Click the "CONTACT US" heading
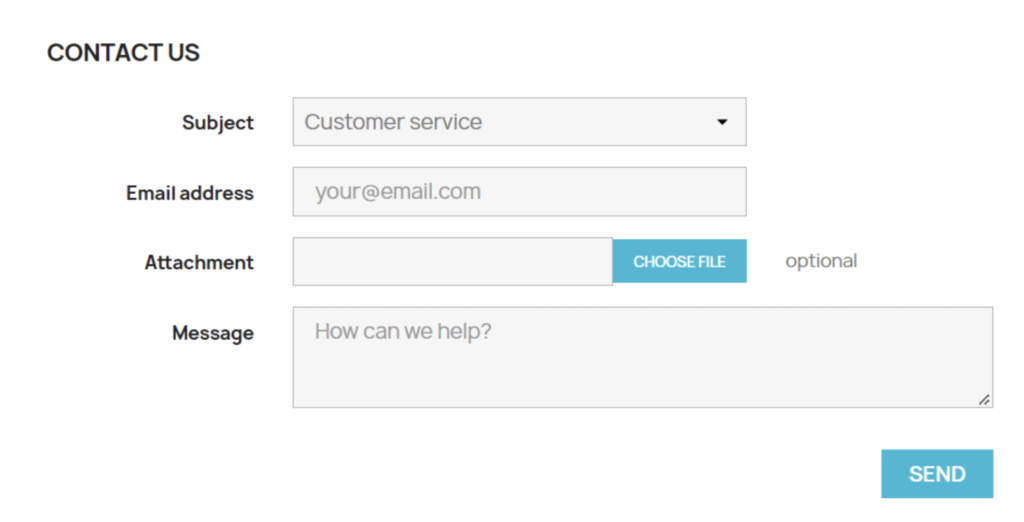 point(123,53)
